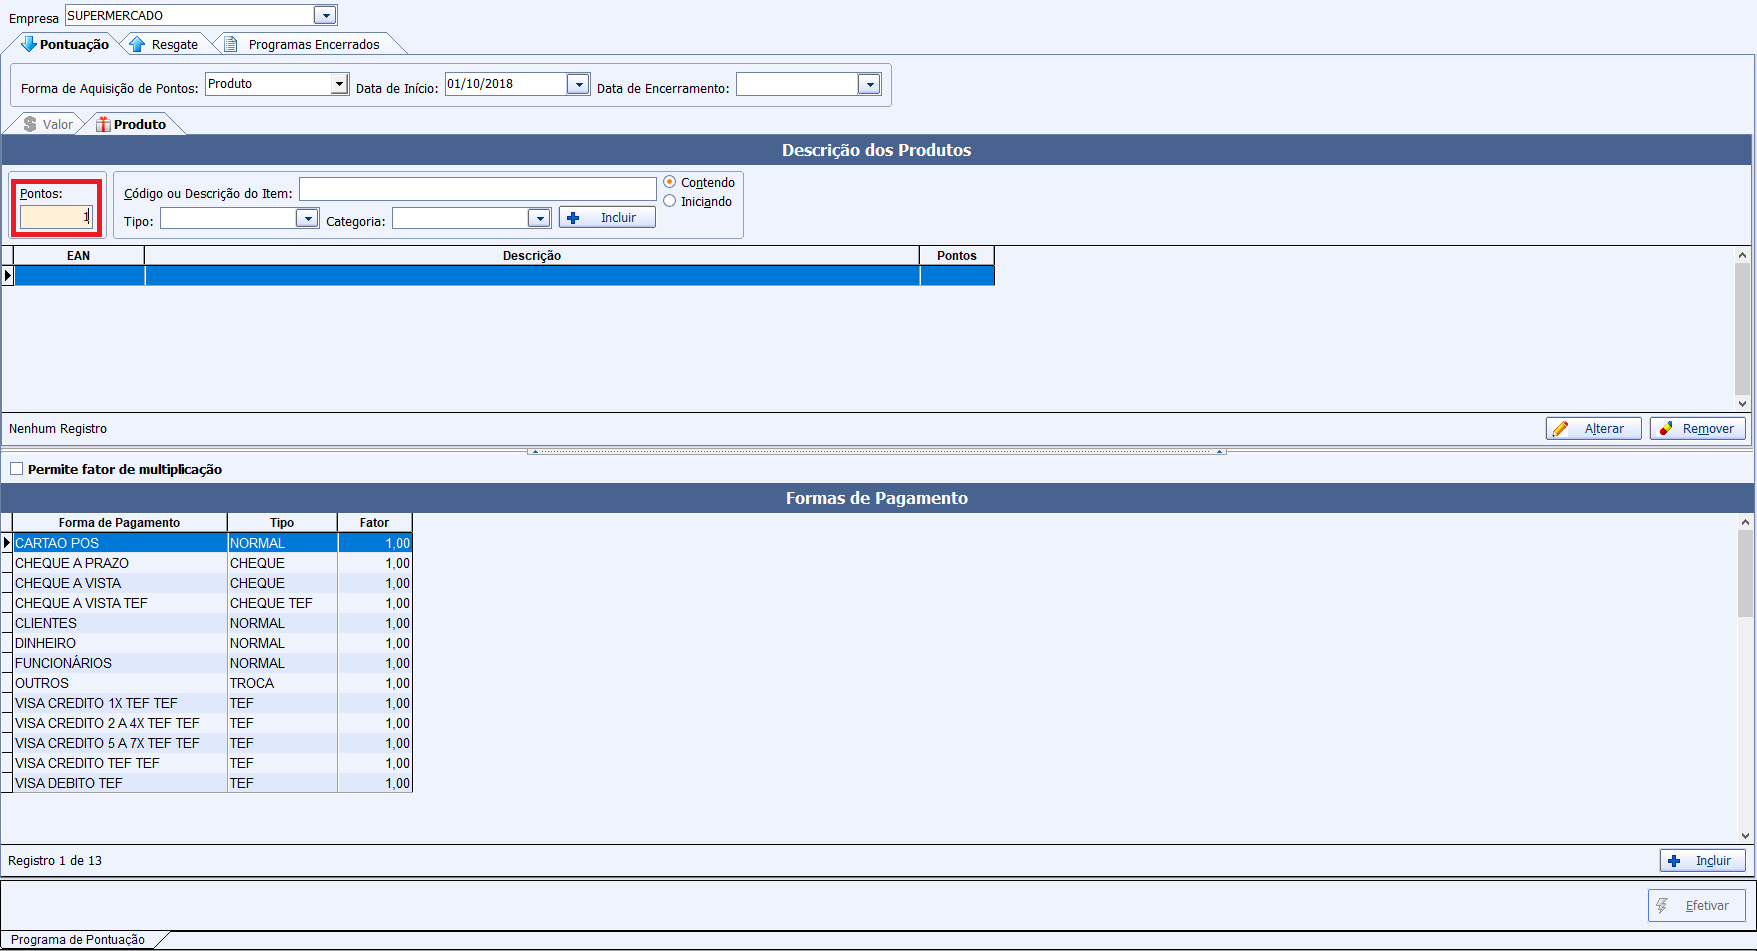Click the Código ou Descrição do Item field
Viewport: 1757px width, 951px height.
pyautogui.click(x=477, y=189)
